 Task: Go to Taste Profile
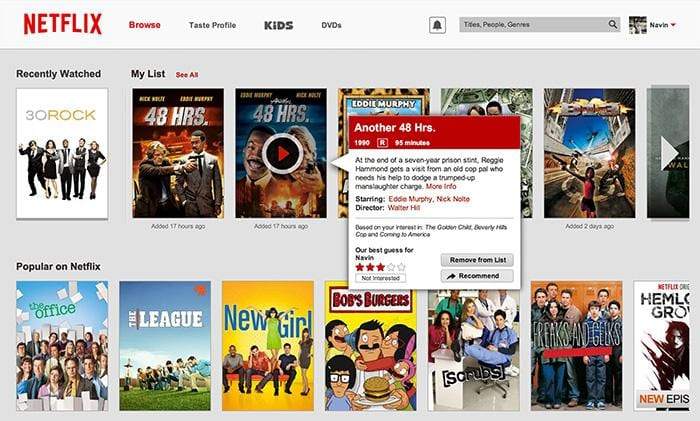(212, 25)
